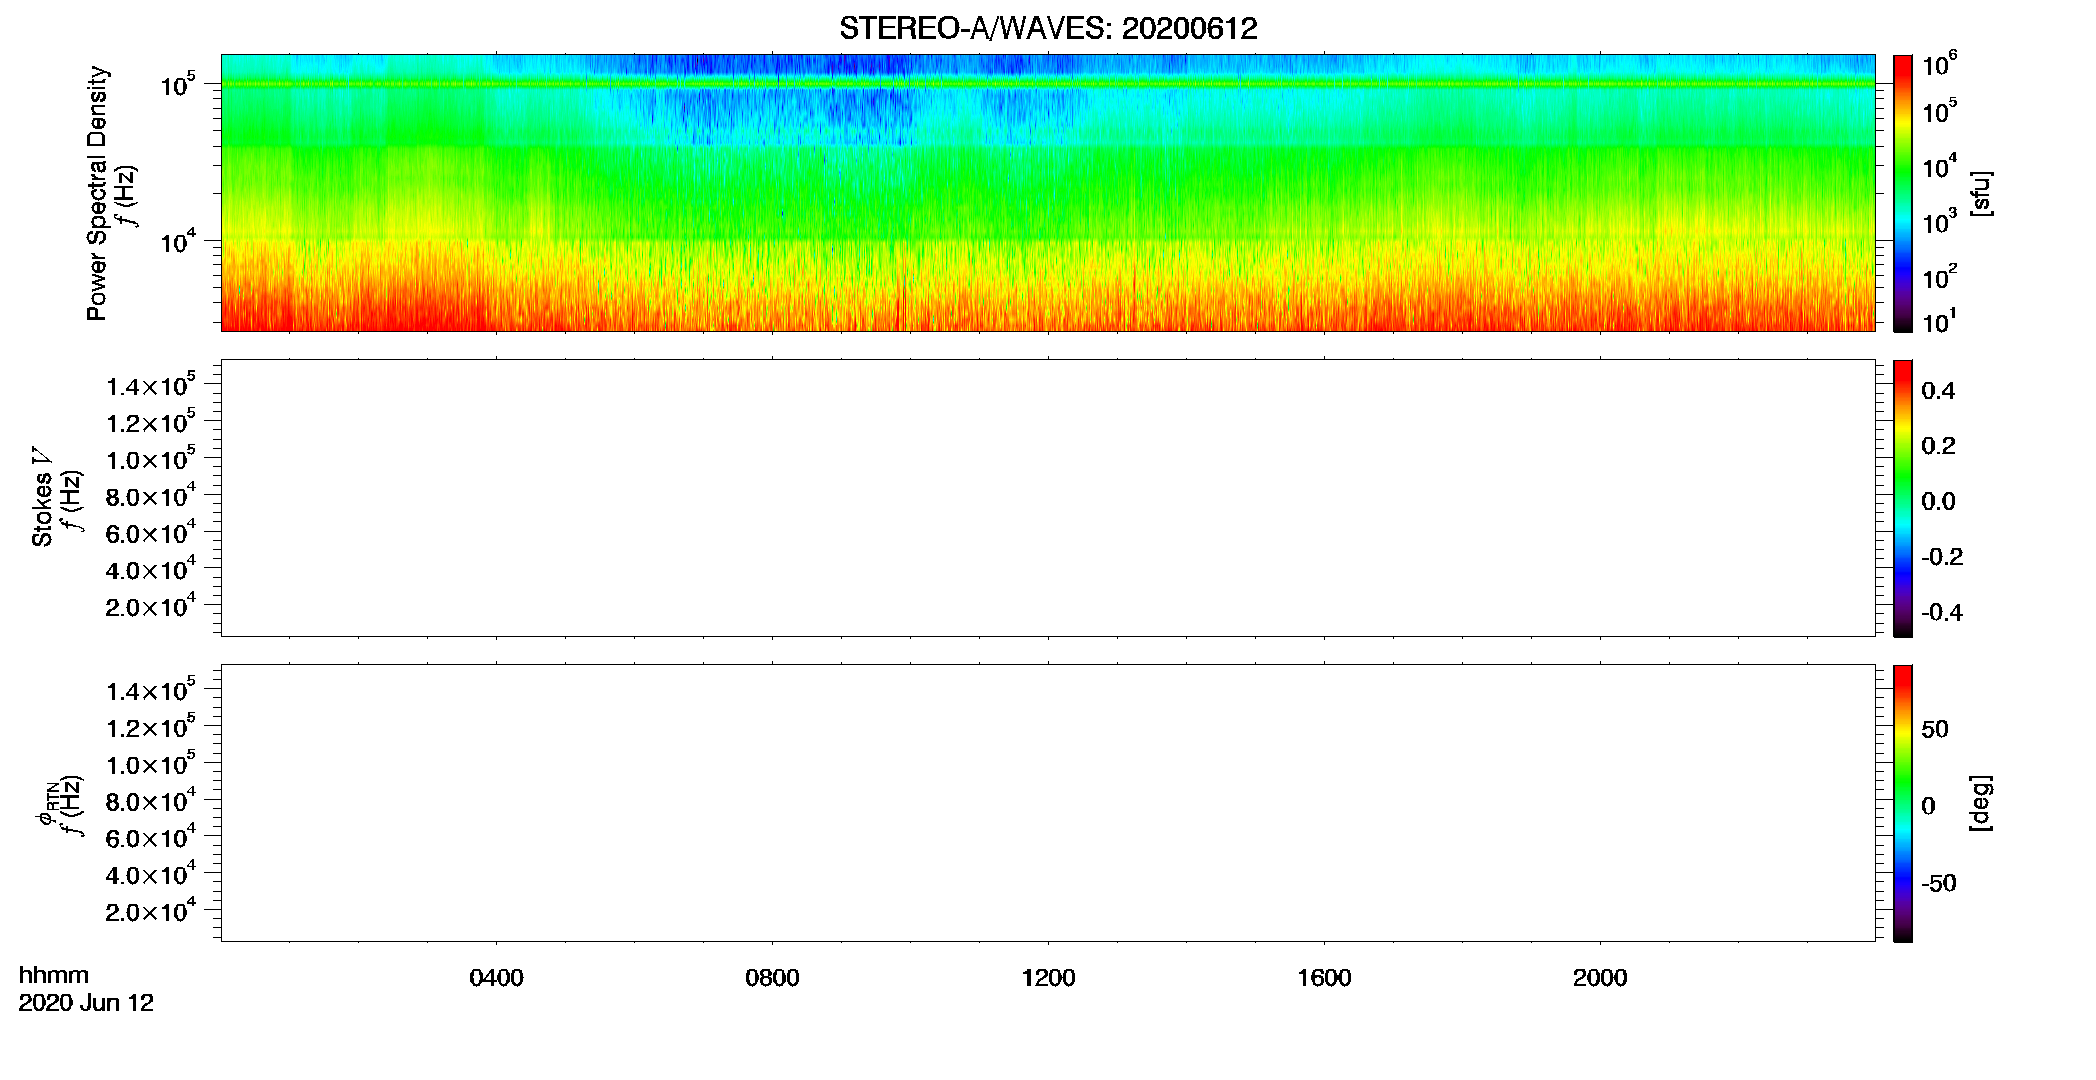Click the 0800 time tick label
Screen dimensions: 2096x1080
tap(772, 978)
